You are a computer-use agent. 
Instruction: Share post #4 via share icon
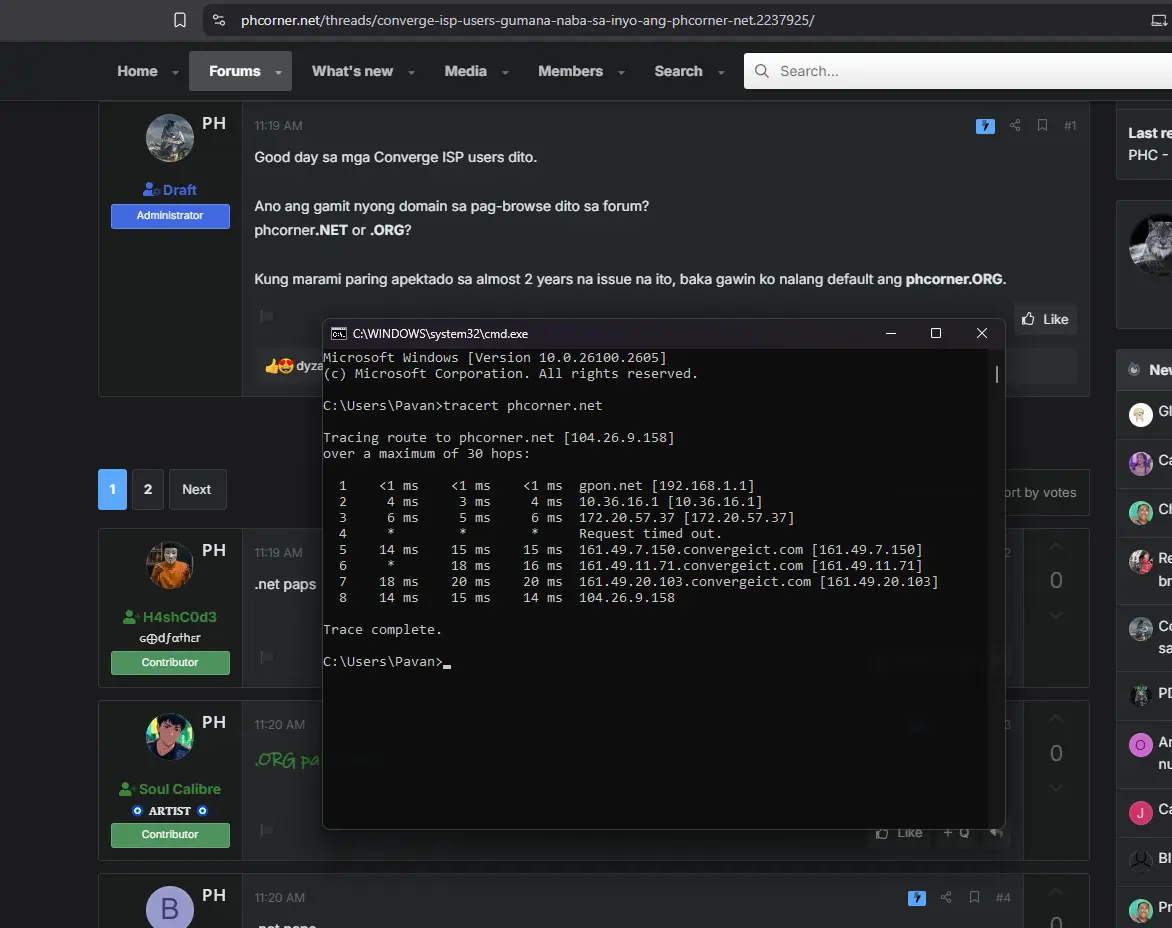click(x=946, y=897)
